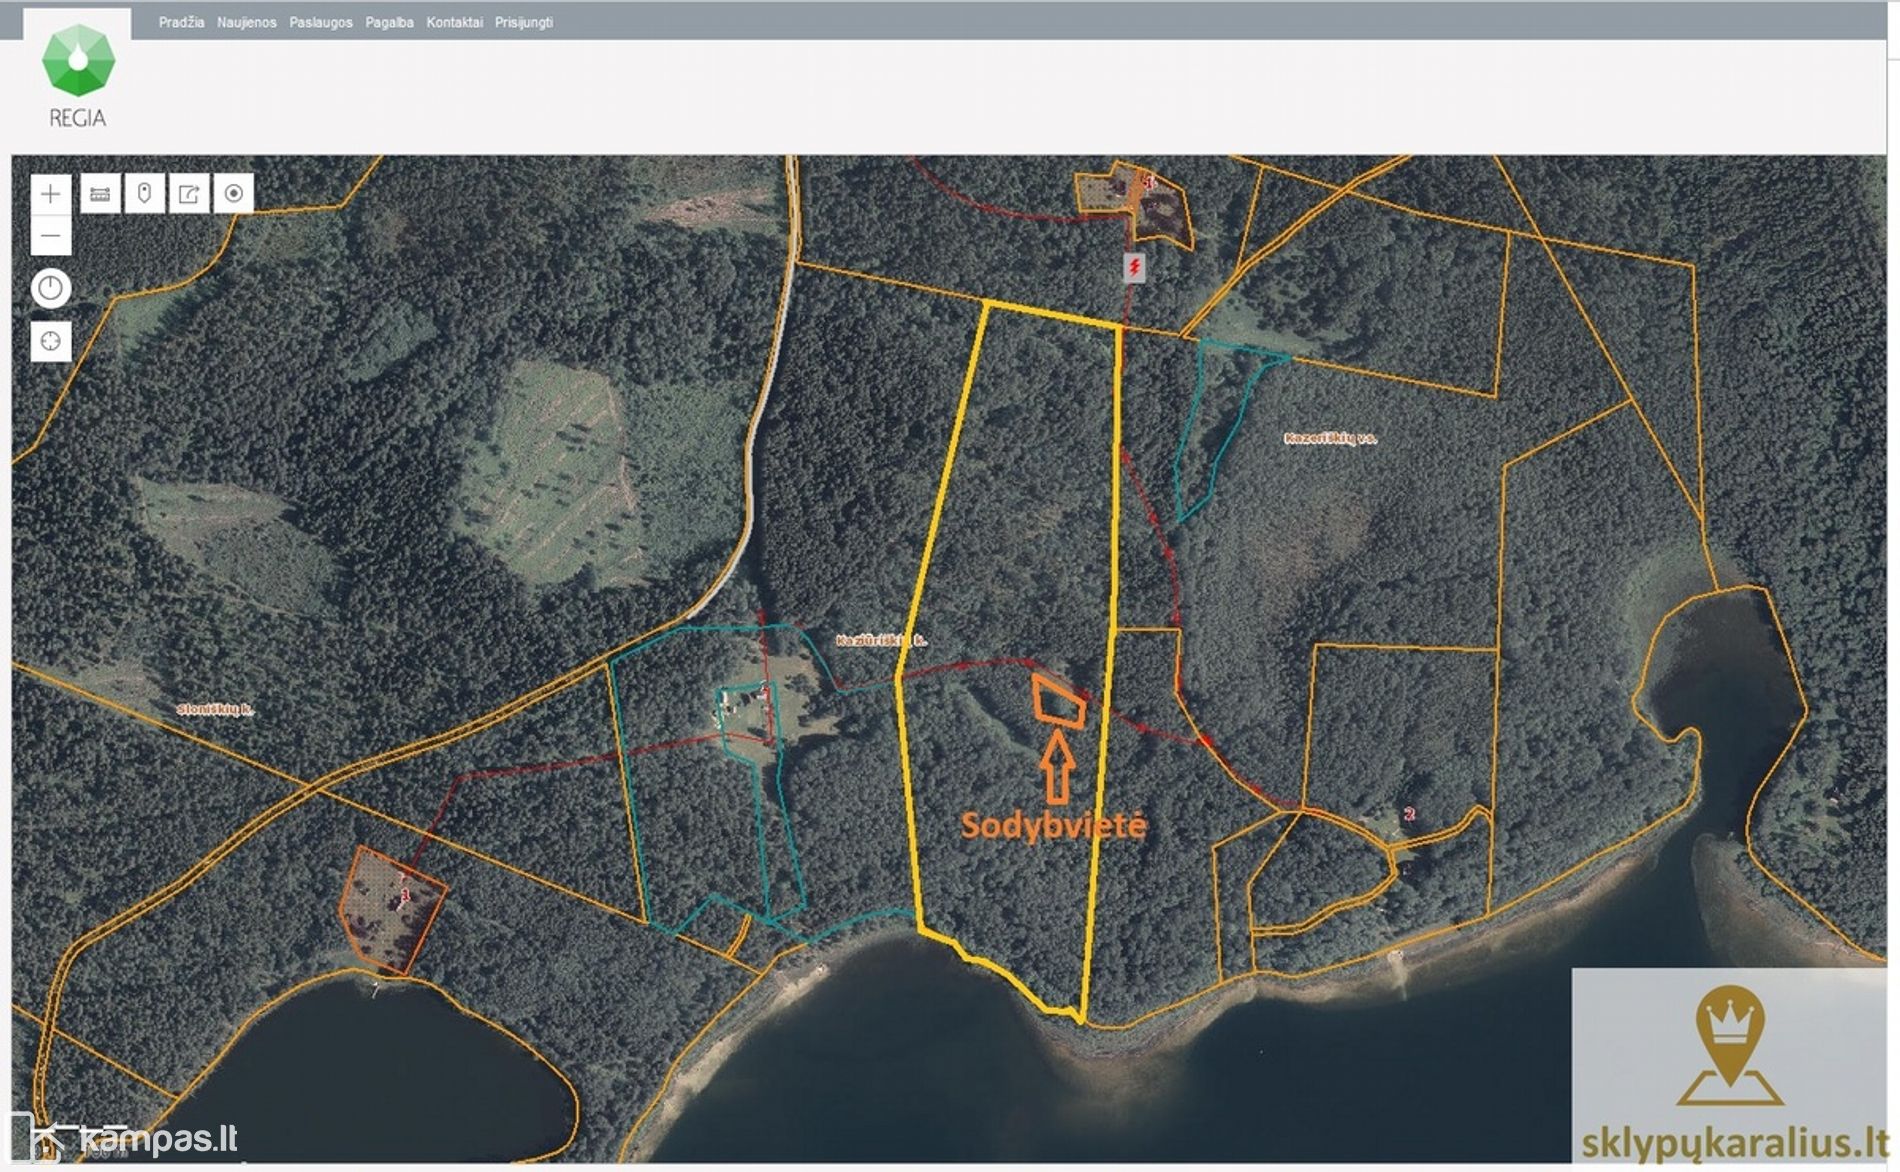Open the Pradžia menu item
The image size is (1900, 1172).
coord(181,22)
